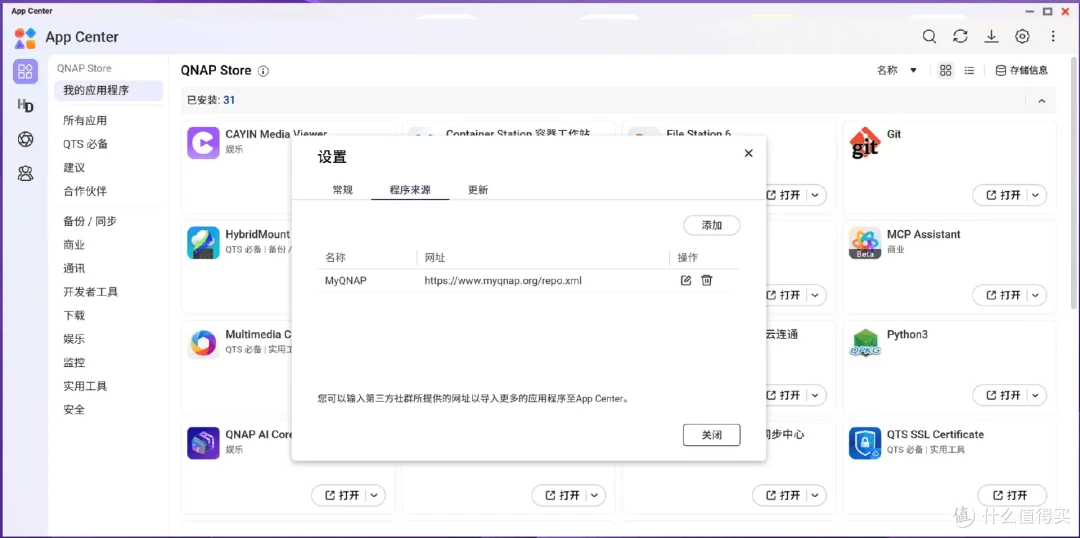
Task: Select the aperture-shaped sidebar icon
Action: (x=25, y=139)
